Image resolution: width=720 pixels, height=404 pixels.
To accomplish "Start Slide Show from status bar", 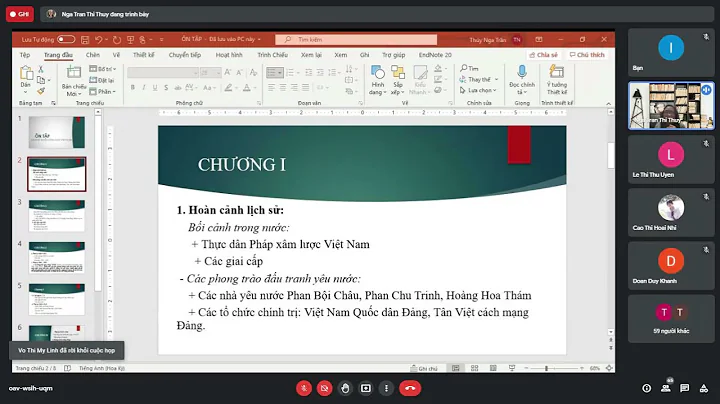I will pos(512,368).
